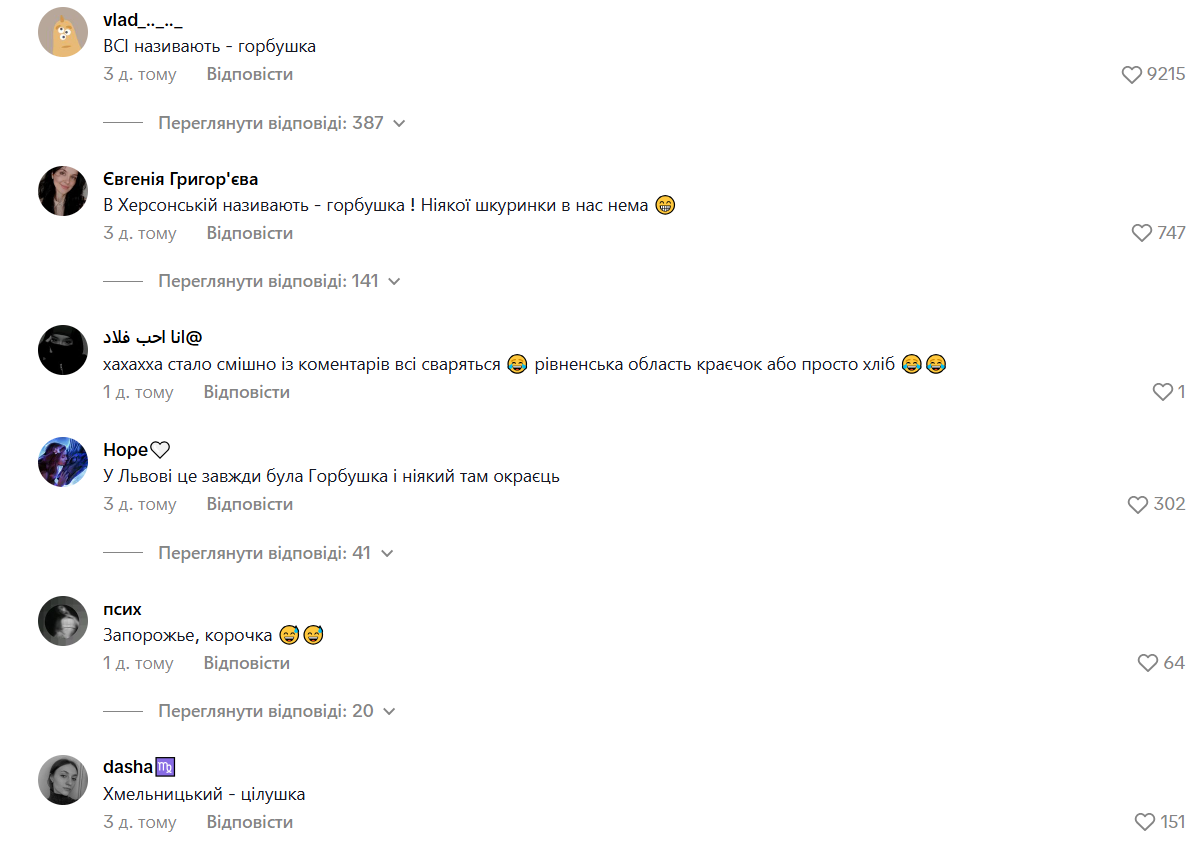Open Євгенія Григор'єва username link
The height and width of the screenshot is (859, 1200).
tap(181, 179)
